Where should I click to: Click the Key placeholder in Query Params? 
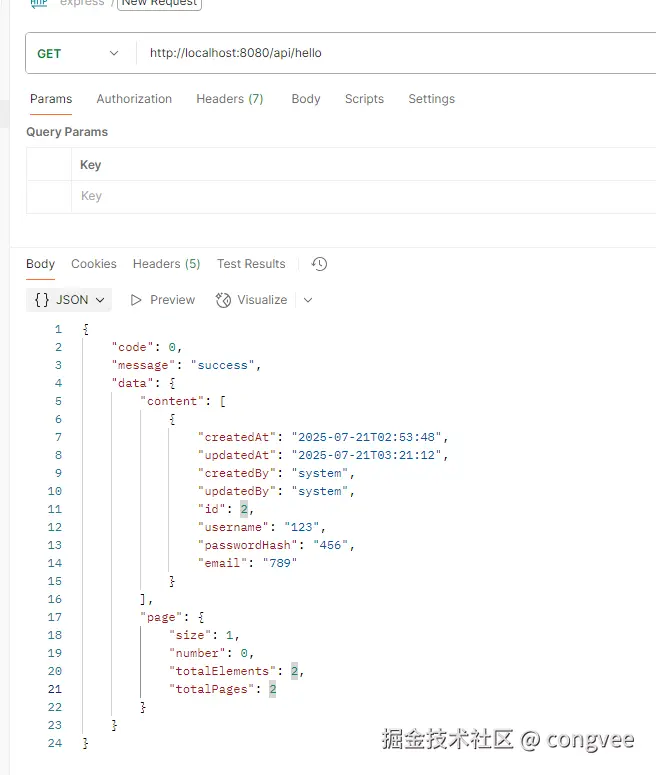(x=91, y=196)
